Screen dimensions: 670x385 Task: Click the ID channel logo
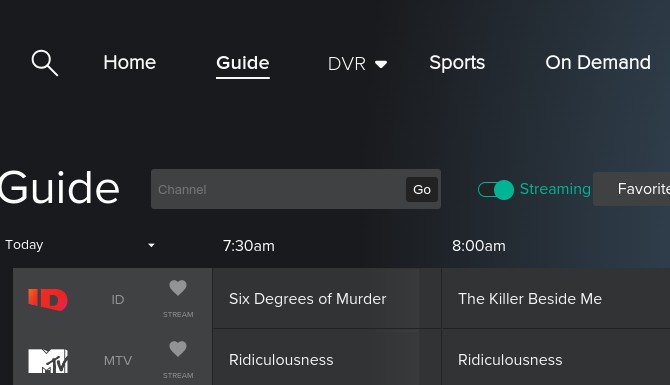(x=48, y=300)
